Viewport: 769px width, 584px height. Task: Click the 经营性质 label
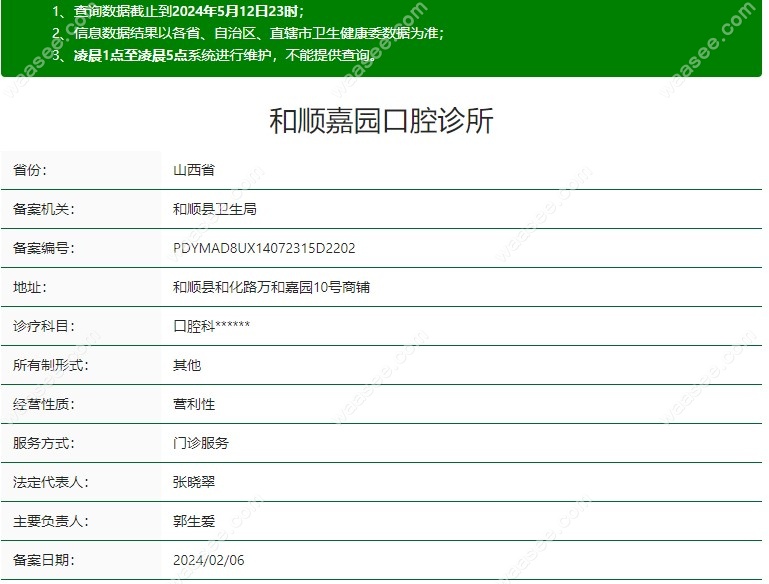tap(44, 404)
